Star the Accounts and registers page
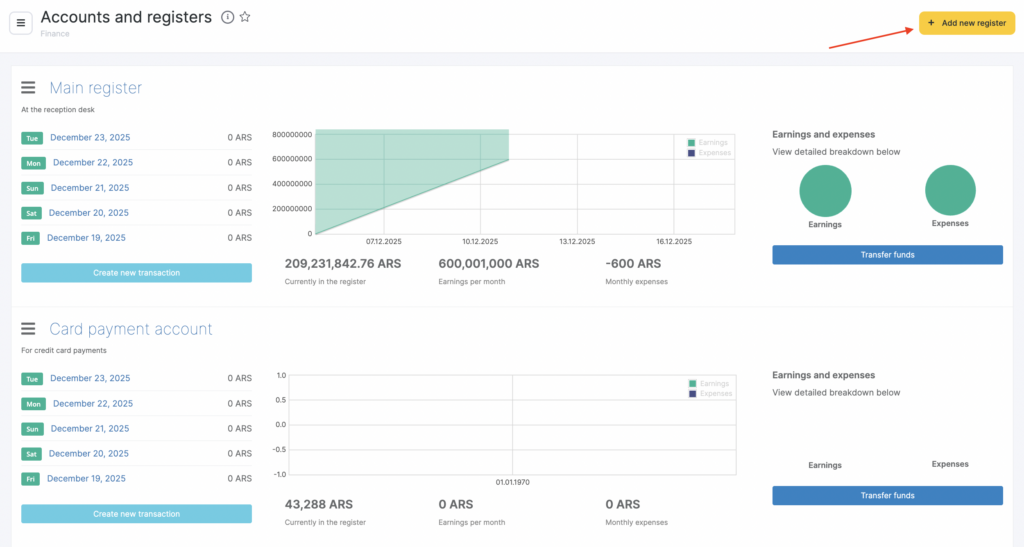Screen dimensions: 1024x547 pos(245,17)
